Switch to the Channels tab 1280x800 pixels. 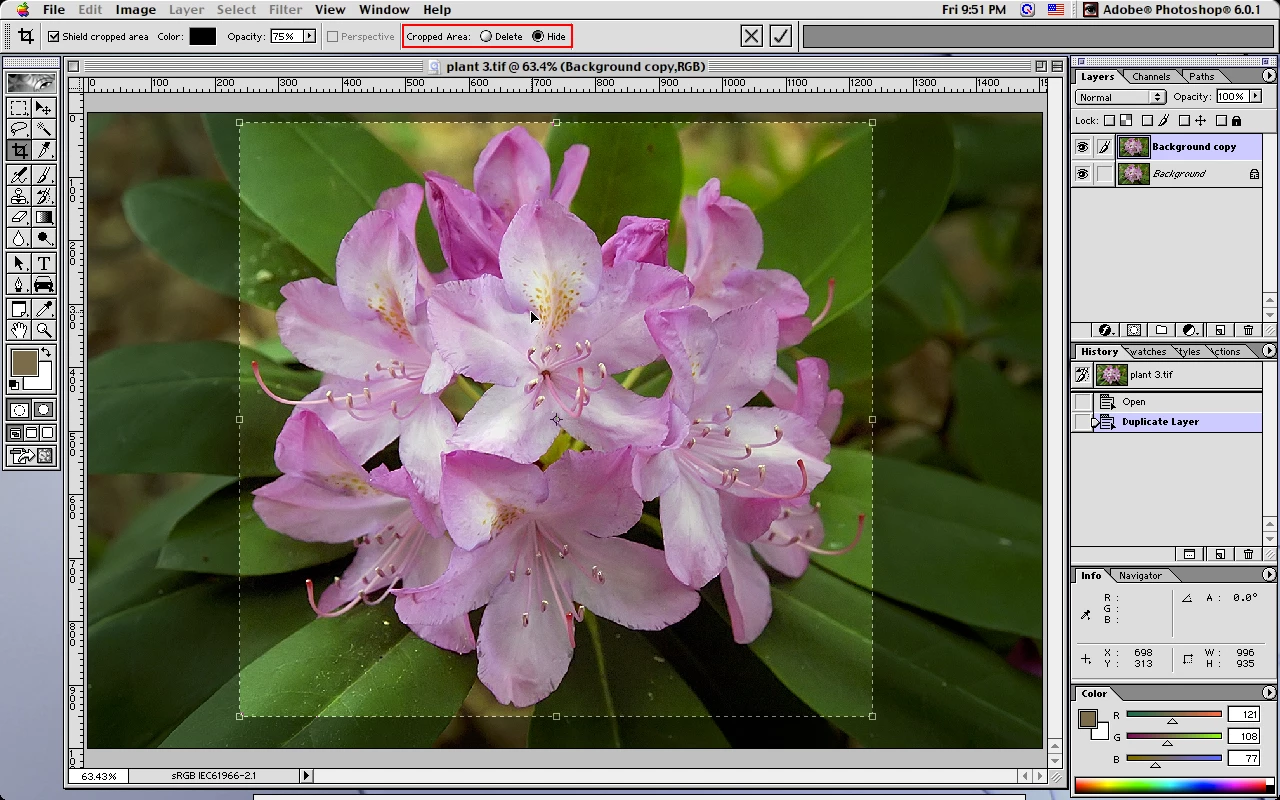pyautogui.click(x=1151, y=76)
